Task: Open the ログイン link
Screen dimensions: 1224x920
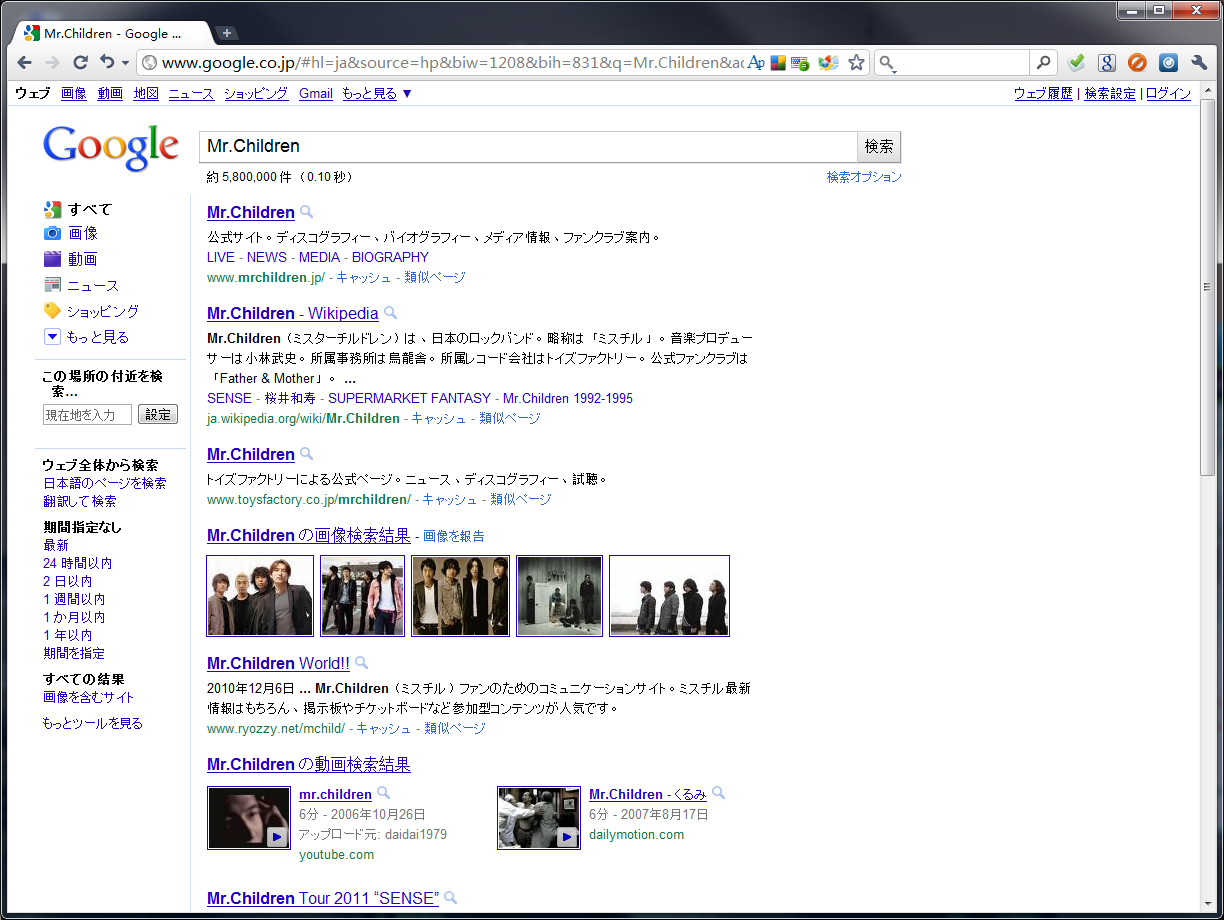Action: point(1168,94)
